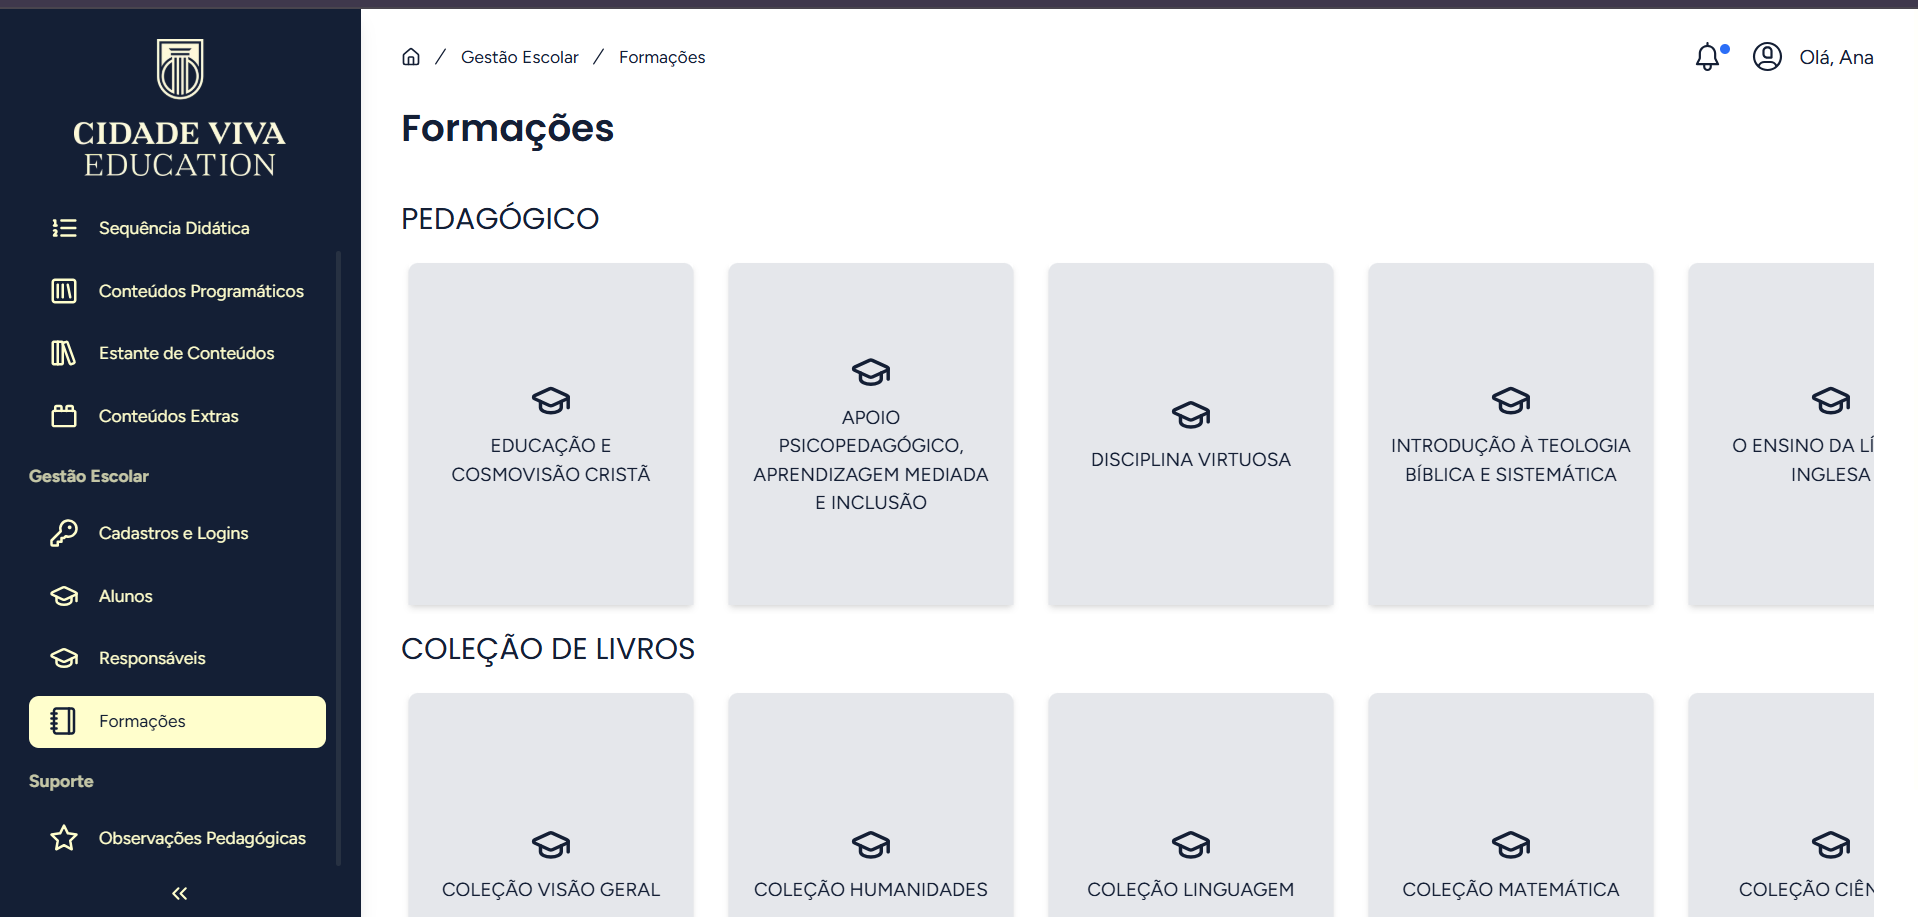Click the home icon in breadcrumb

pos(411,57)
